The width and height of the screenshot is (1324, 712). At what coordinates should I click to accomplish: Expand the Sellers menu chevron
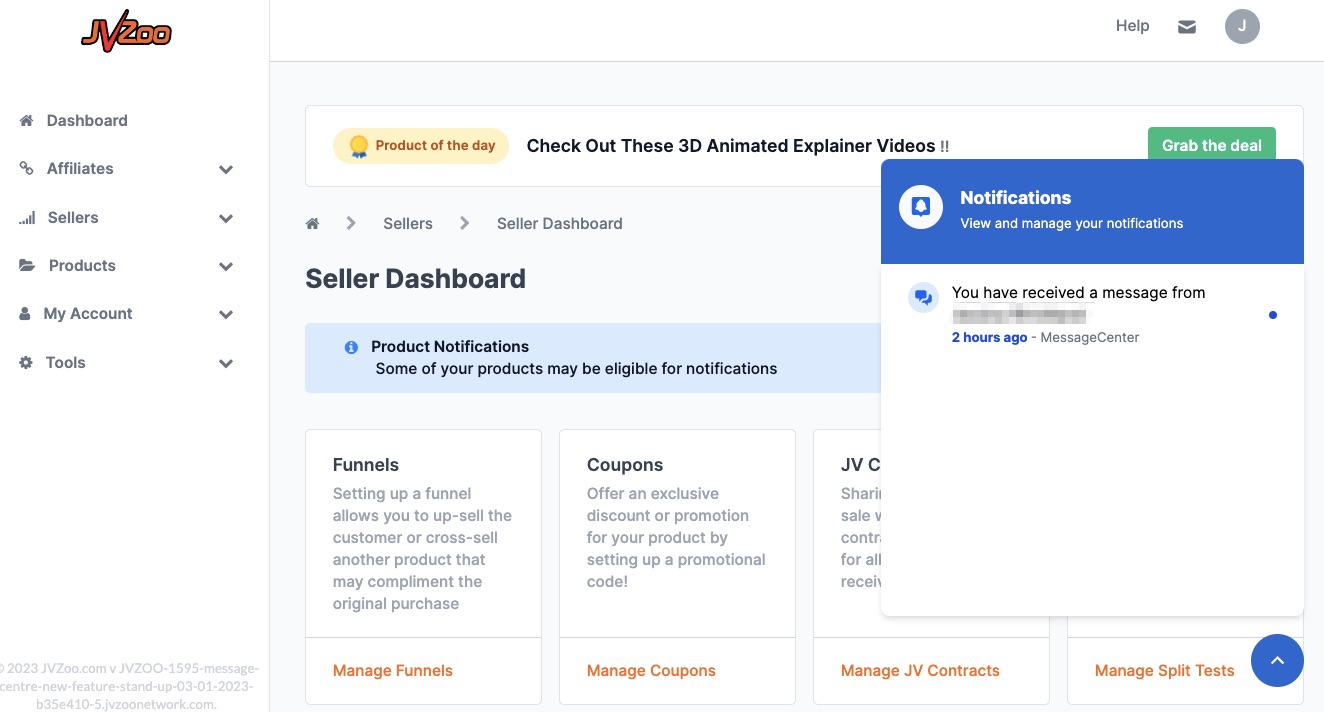[x=226, y=218]
